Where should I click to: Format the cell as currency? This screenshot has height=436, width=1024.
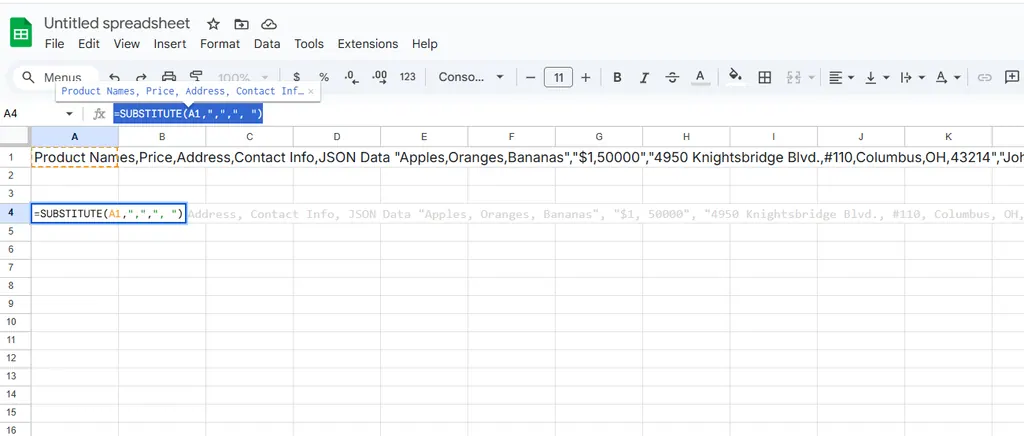[x=296, y=77]
